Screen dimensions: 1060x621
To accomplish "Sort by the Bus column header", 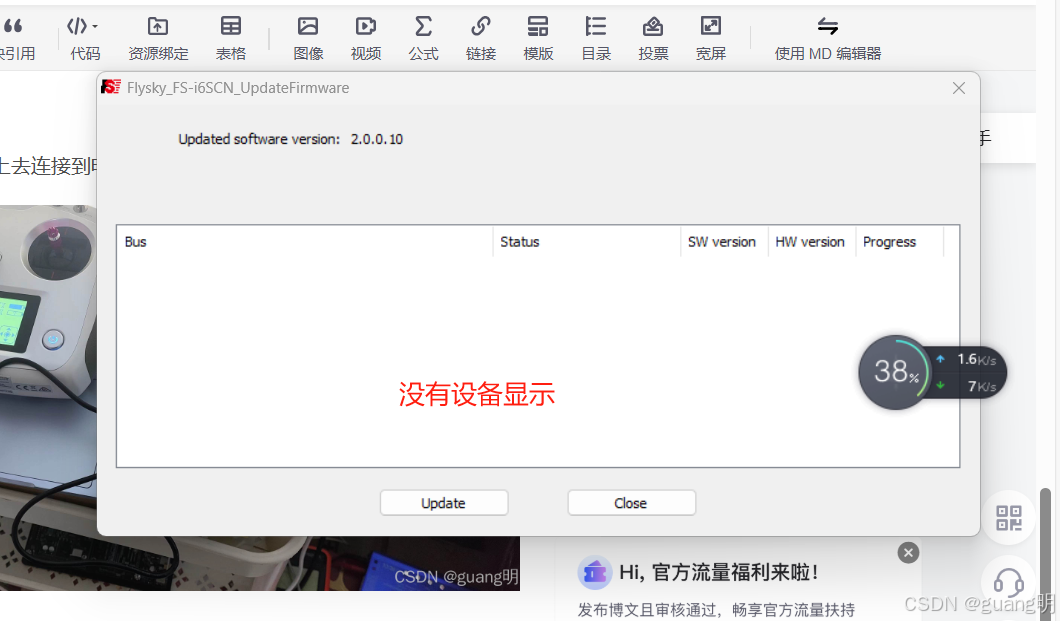I will point(305,242).
